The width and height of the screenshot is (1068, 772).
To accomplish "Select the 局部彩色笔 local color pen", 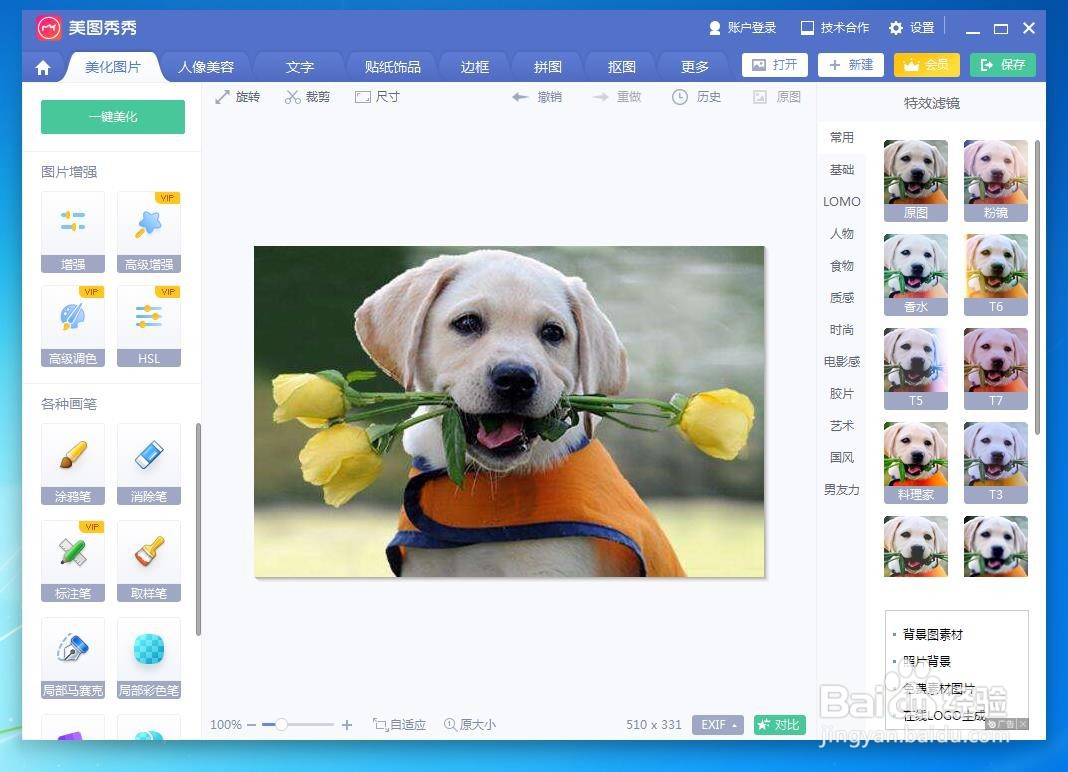I will click(148, 658).
